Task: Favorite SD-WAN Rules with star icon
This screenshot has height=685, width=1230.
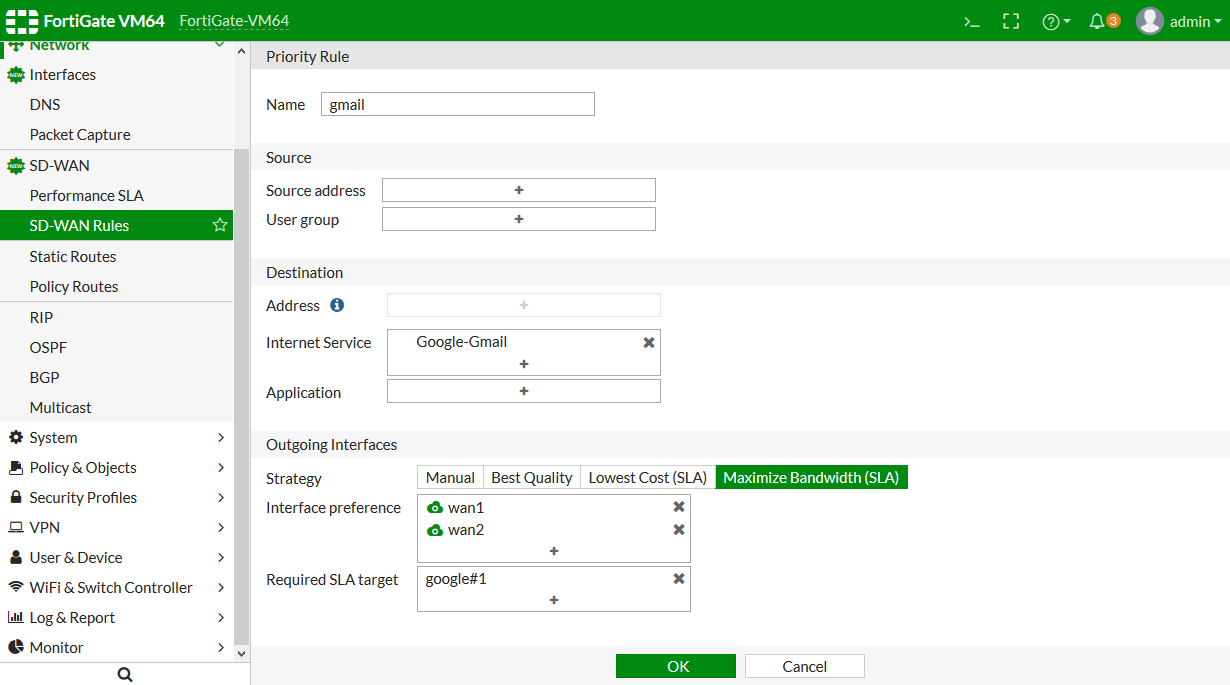Action: [x=220, y=226]
